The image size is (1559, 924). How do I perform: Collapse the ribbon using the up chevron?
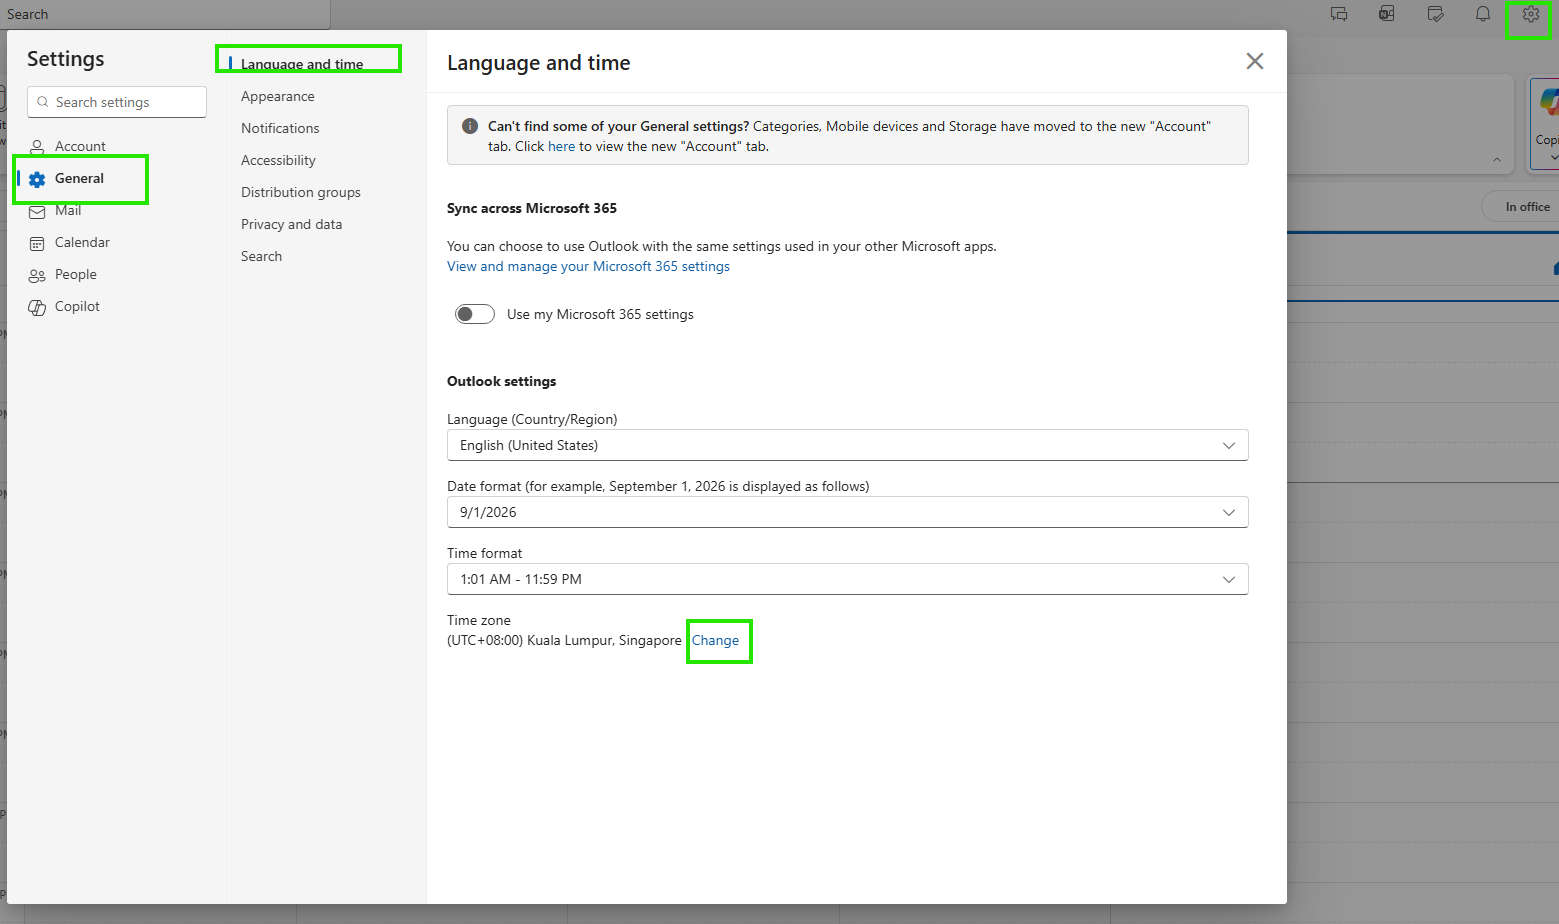[x=1497, y=160]
